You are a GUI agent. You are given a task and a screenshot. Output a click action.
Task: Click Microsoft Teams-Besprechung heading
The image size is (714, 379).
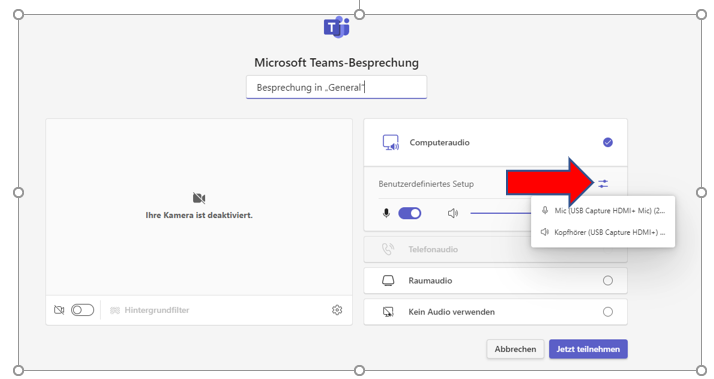(337, 62)
